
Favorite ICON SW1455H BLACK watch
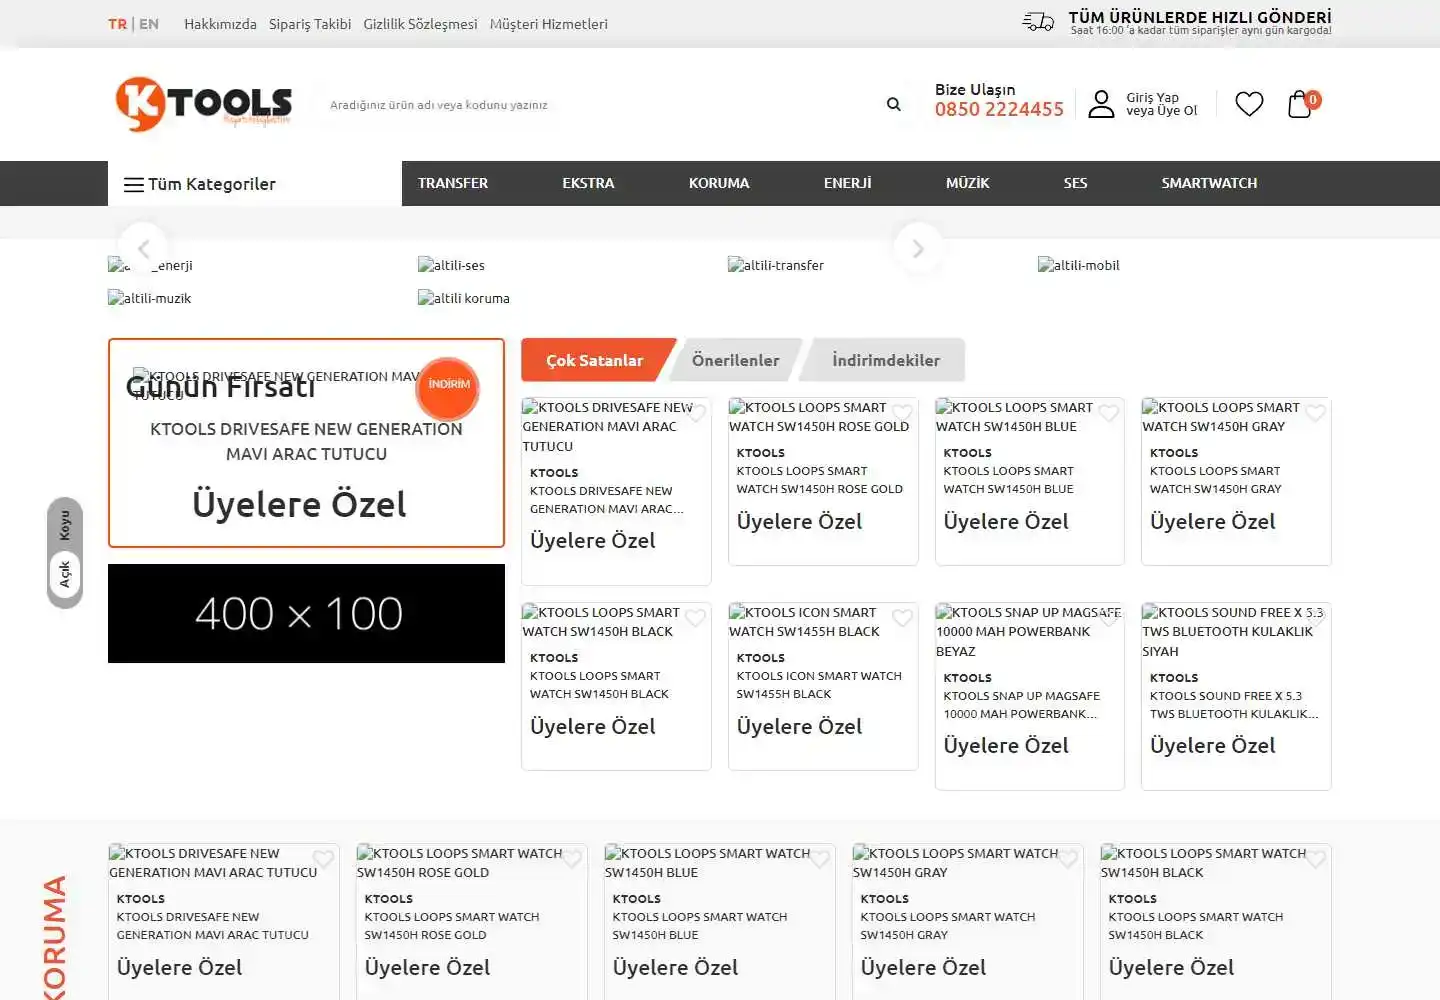point(903,618)
